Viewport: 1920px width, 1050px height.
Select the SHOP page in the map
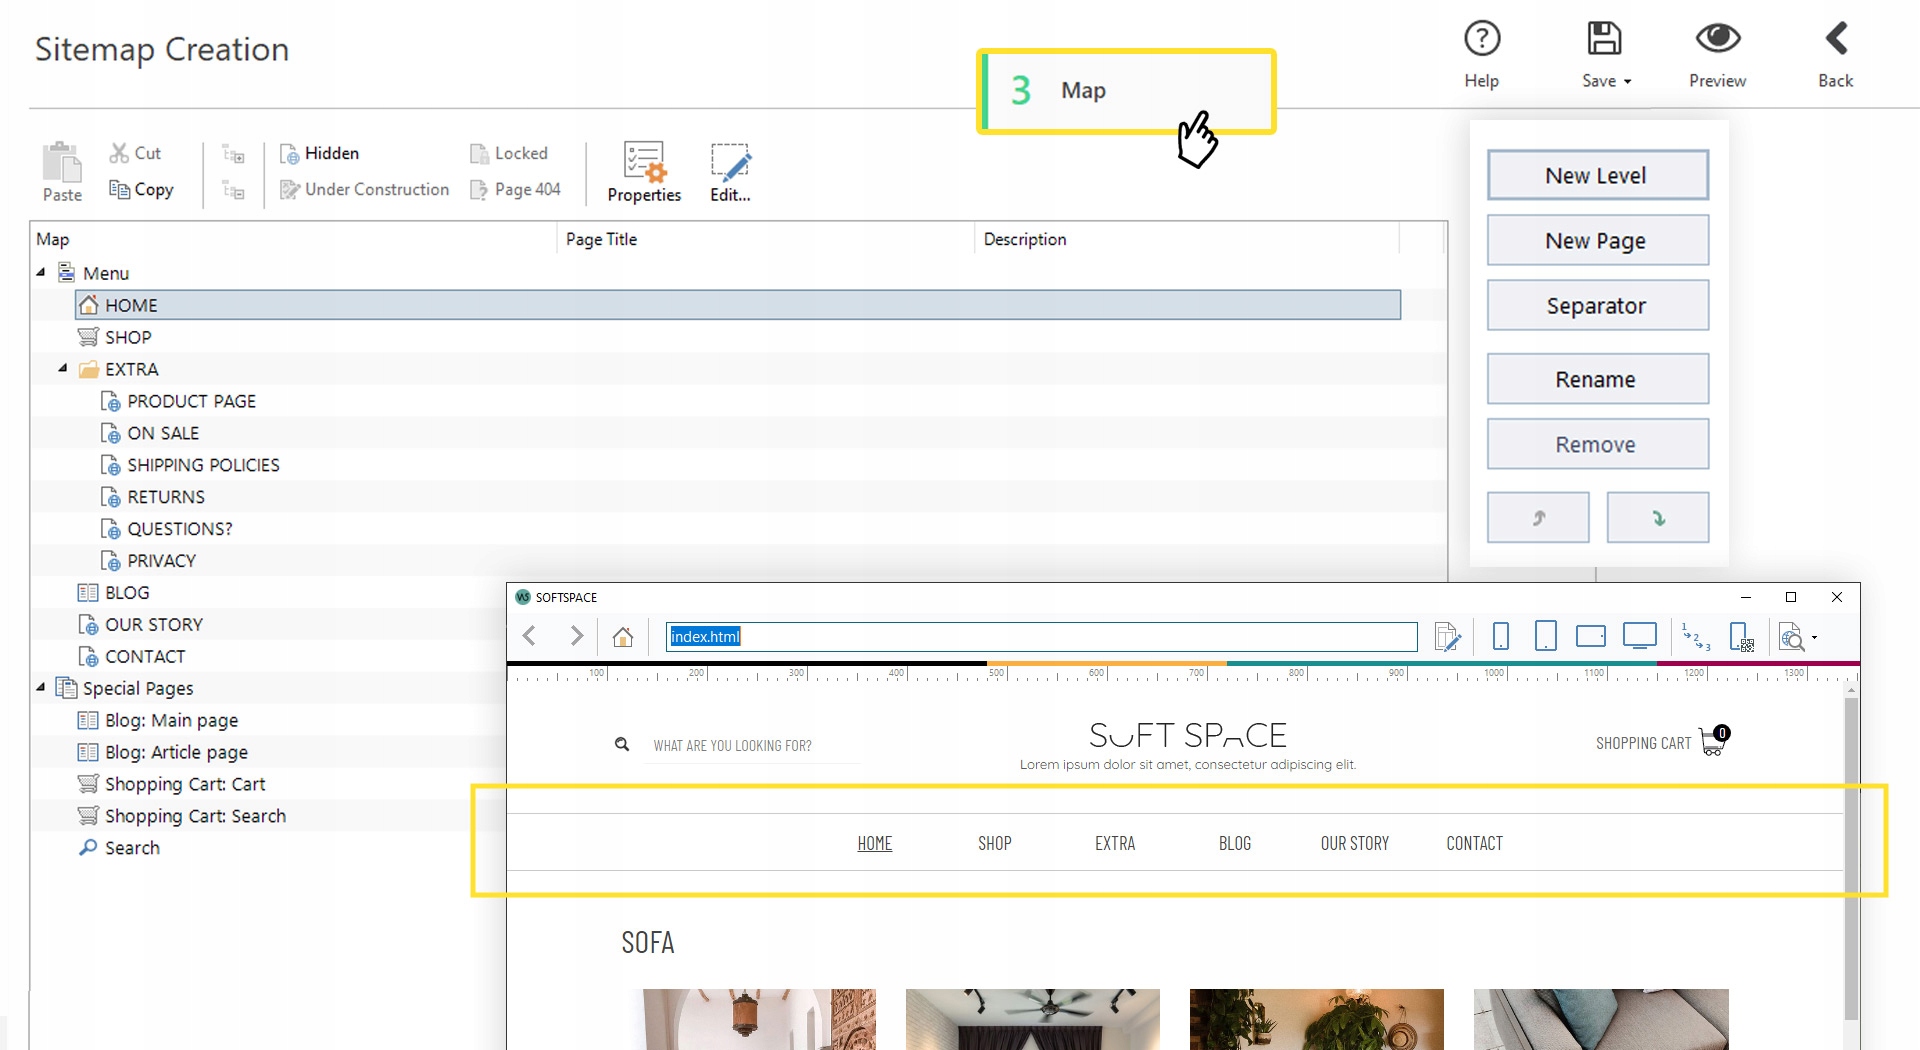(x=115, y=337)
